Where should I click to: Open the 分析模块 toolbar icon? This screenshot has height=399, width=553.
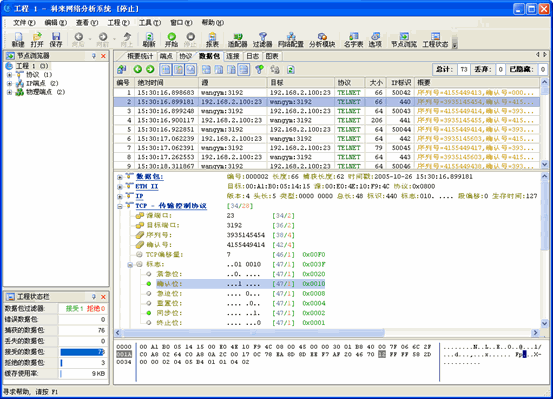click(322, 40)
